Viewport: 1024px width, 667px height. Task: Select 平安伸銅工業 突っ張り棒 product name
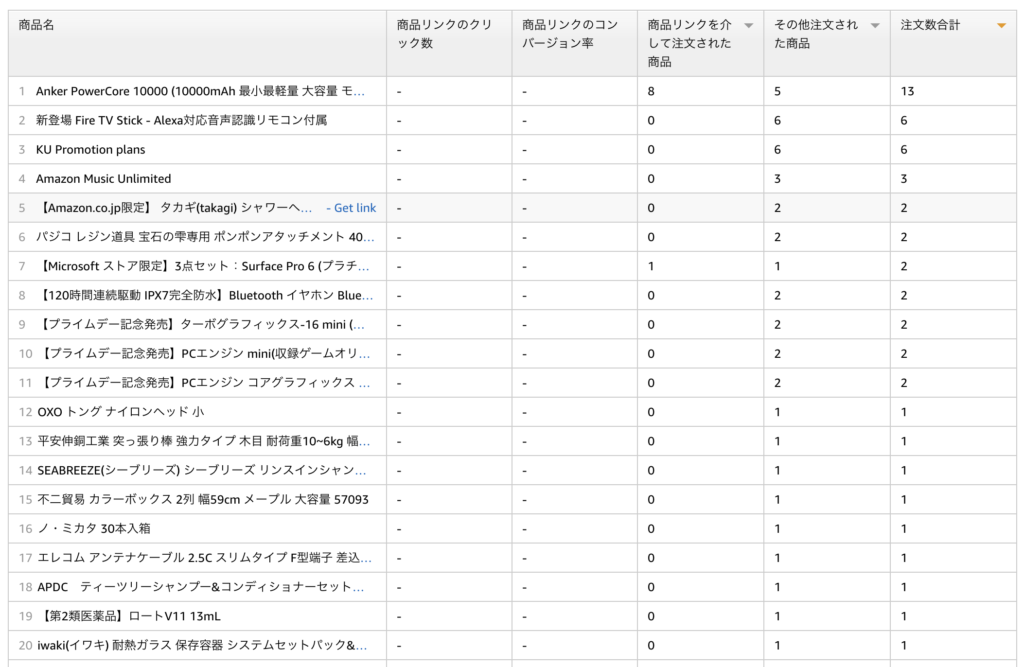click(204, 442)
